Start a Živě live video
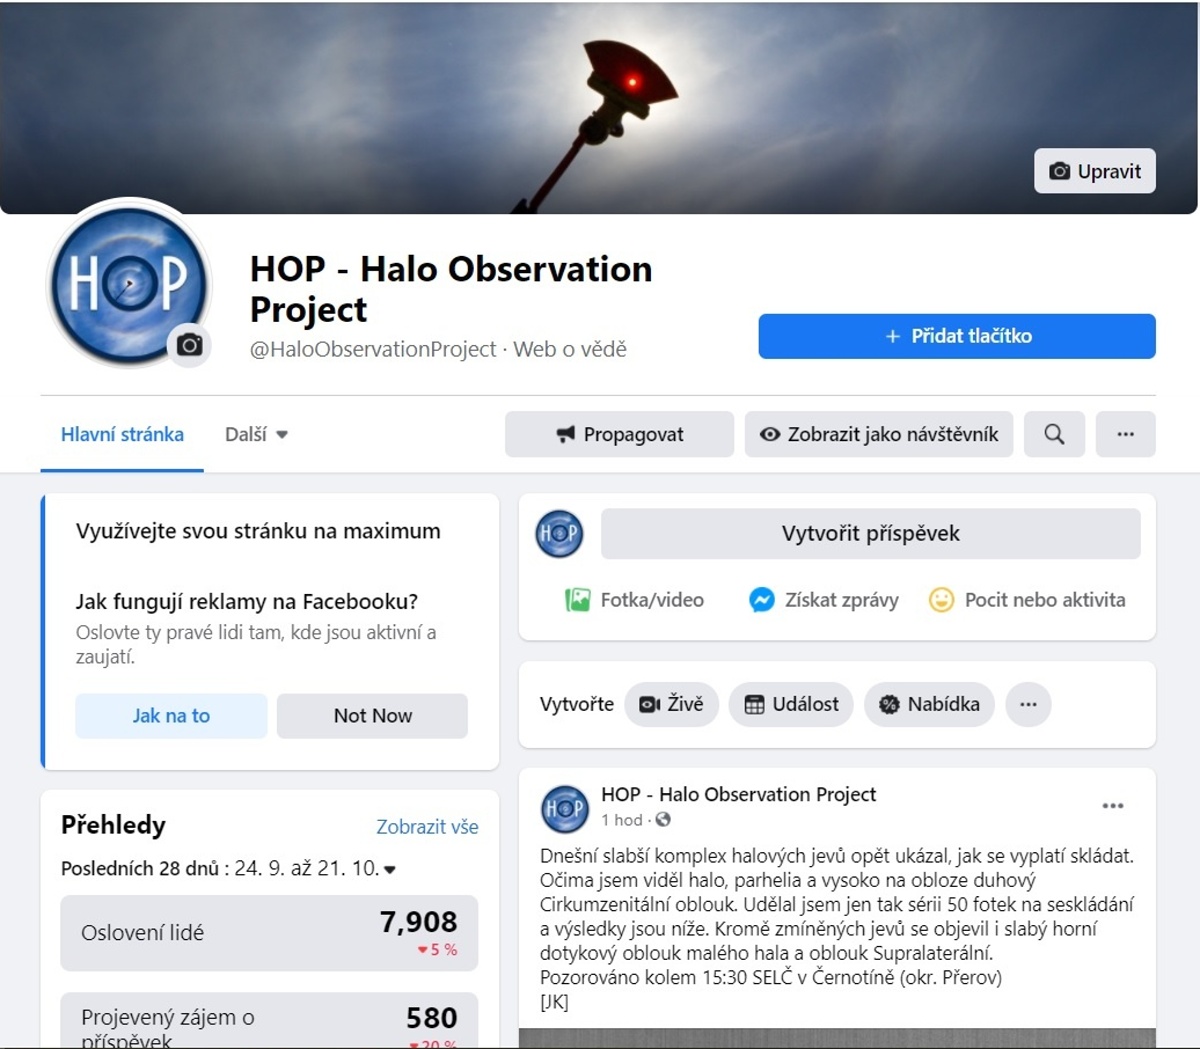 [x=671, y=704]
